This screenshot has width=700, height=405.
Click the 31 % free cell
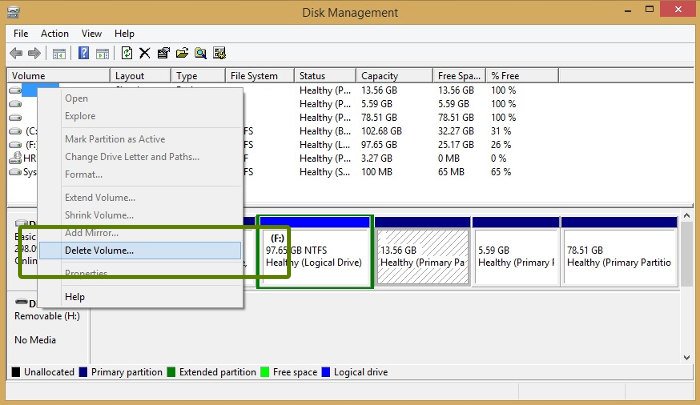[501, 131]
